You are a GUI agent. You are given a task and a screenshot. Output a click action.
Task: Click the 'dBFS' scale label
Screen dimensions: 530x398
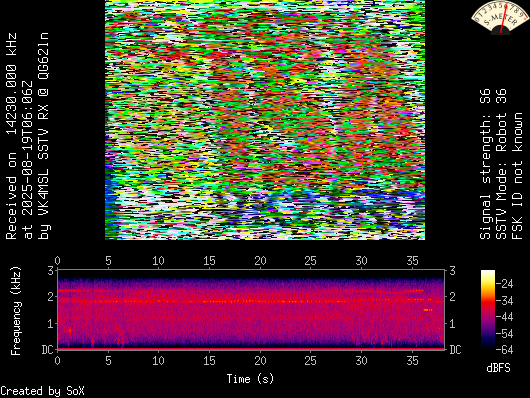point(498,368)
